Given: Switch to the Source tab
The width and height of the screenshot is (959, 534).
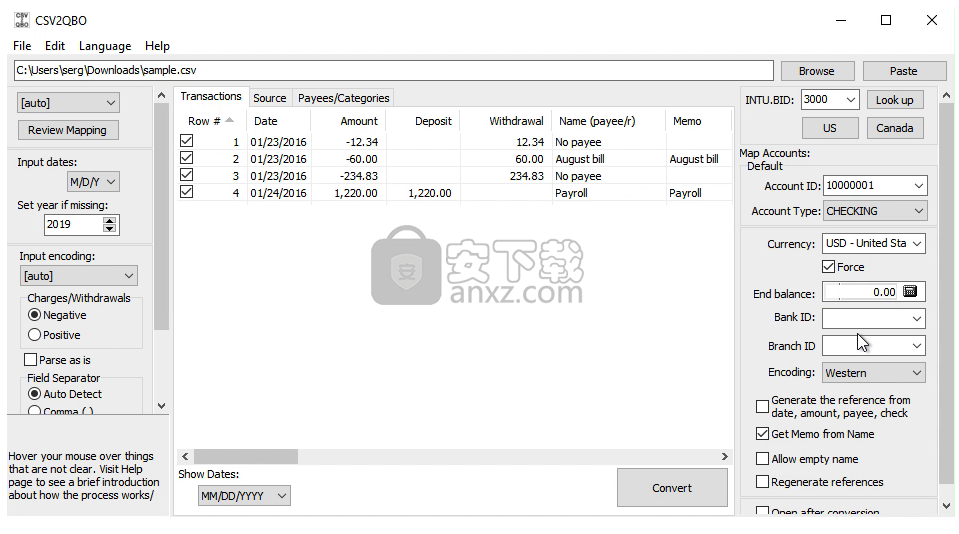Looking at the screenshot, I should (270, 98).
